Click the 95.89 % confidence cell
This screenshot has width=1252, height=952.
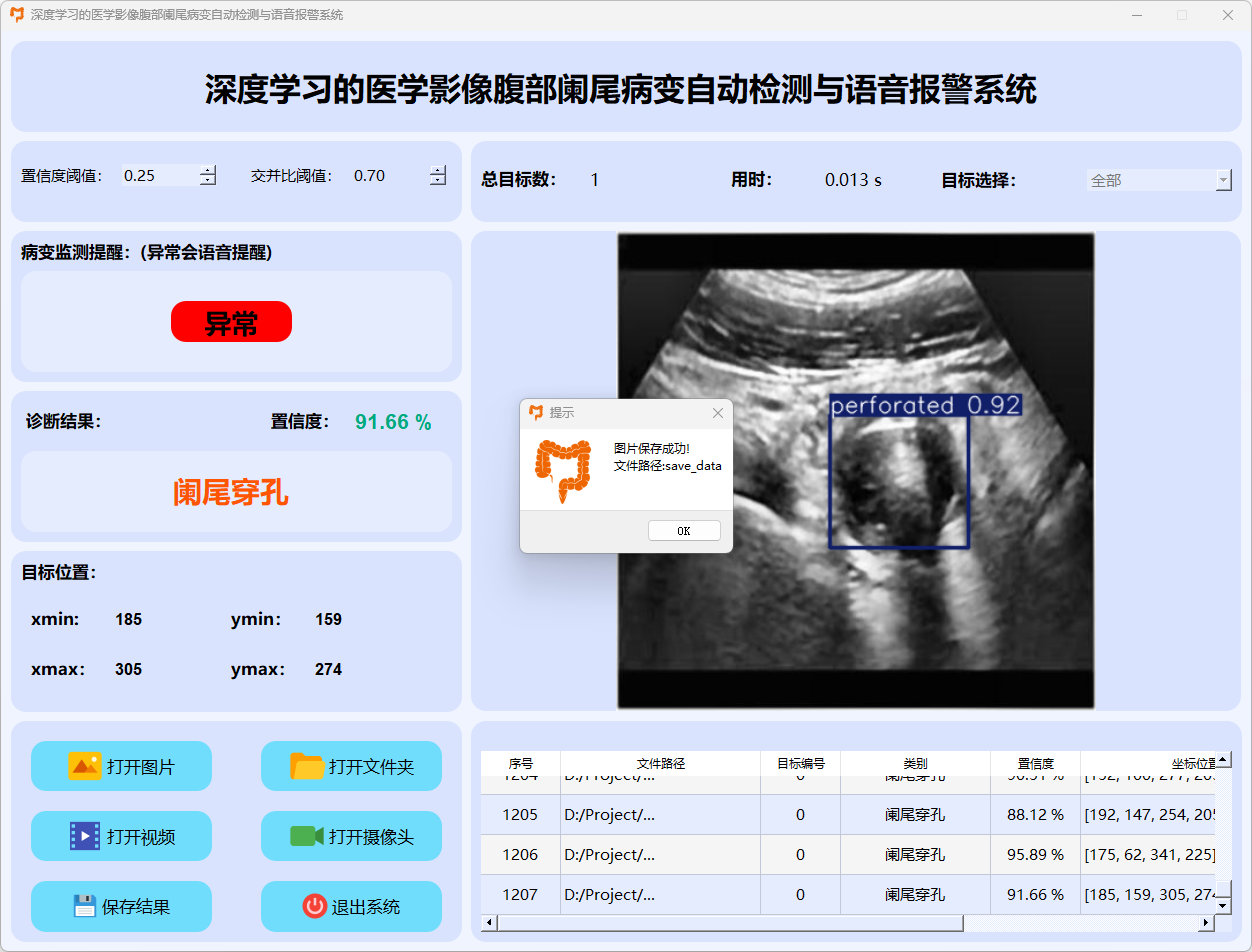tap(1035, 855)
